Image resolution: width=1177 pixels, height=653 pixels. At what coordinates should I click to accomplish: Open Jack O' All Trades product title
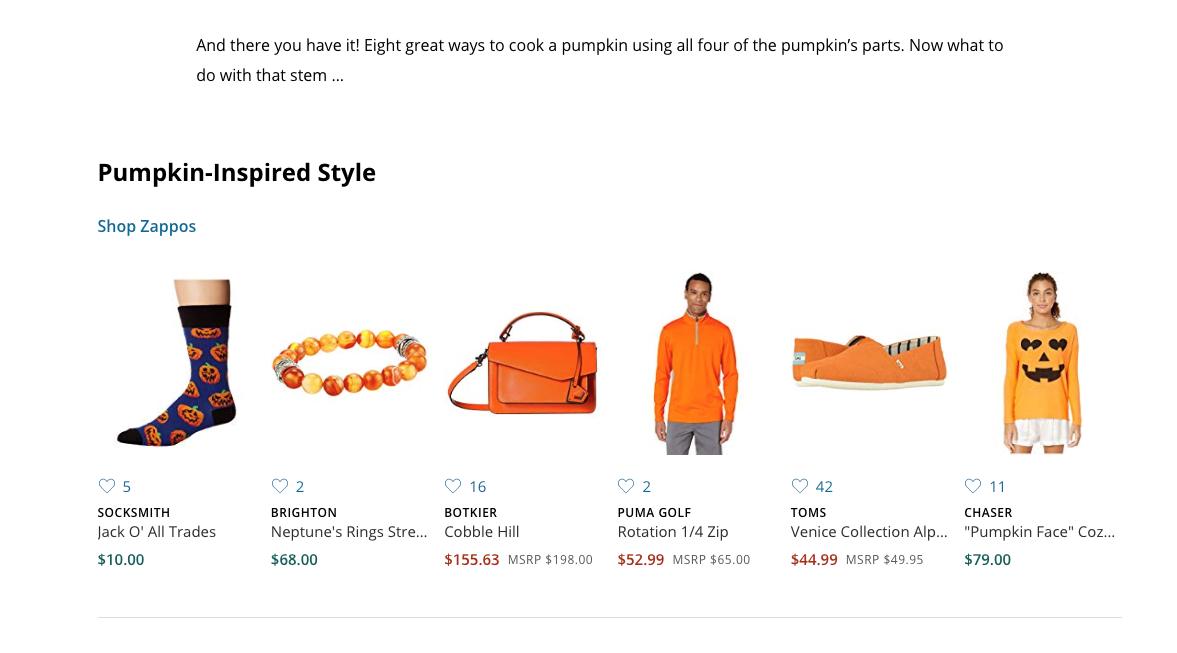click(156, 532)
